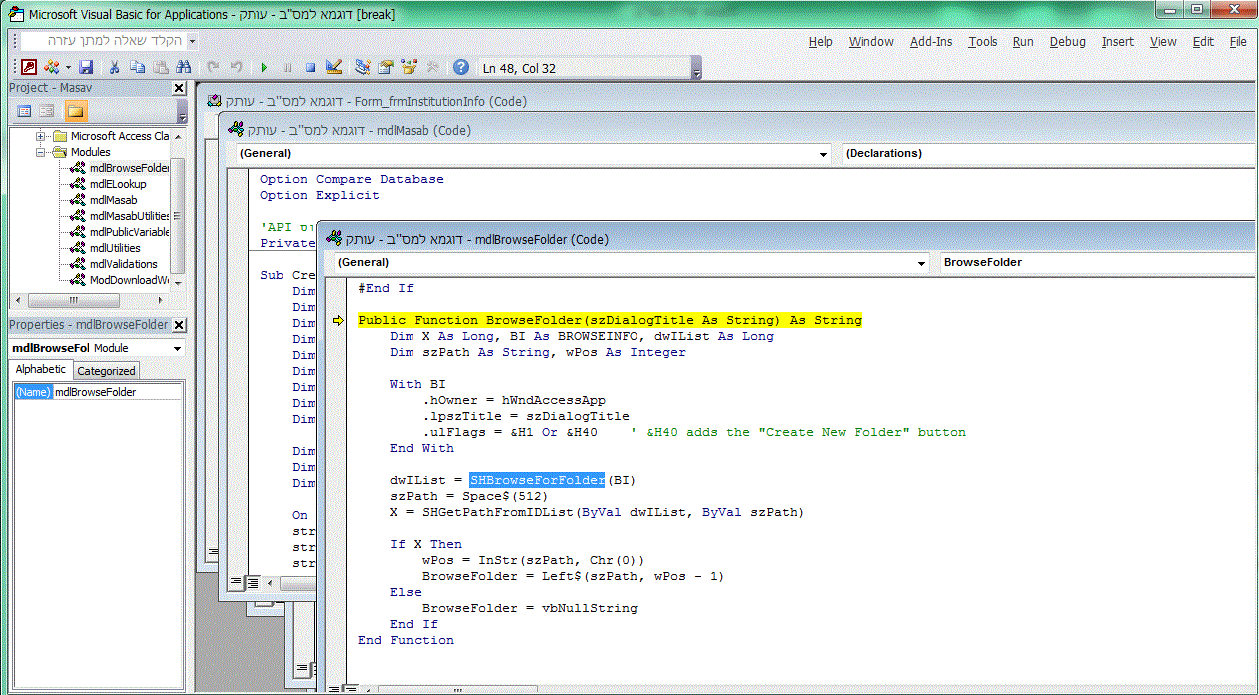
Task: Expand the Microsoft Access Class Objects node
Action: pyautogui.click(x=41, y=136)
